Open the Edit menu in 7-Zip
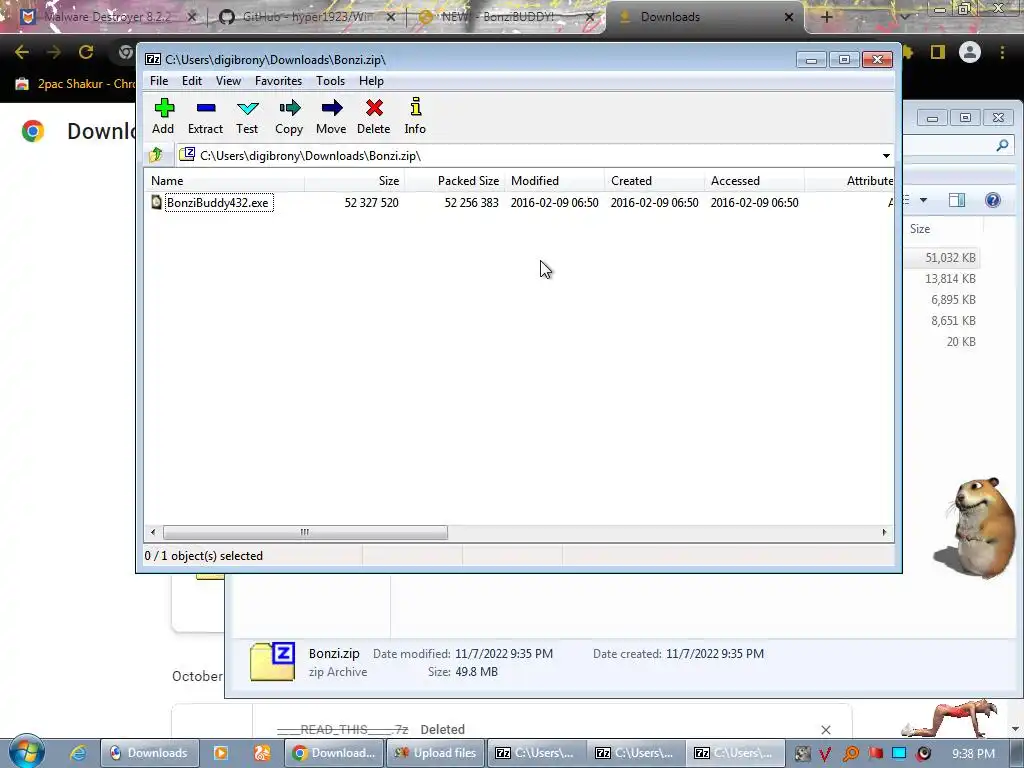 pyautogui.click(x=191, y=81)
